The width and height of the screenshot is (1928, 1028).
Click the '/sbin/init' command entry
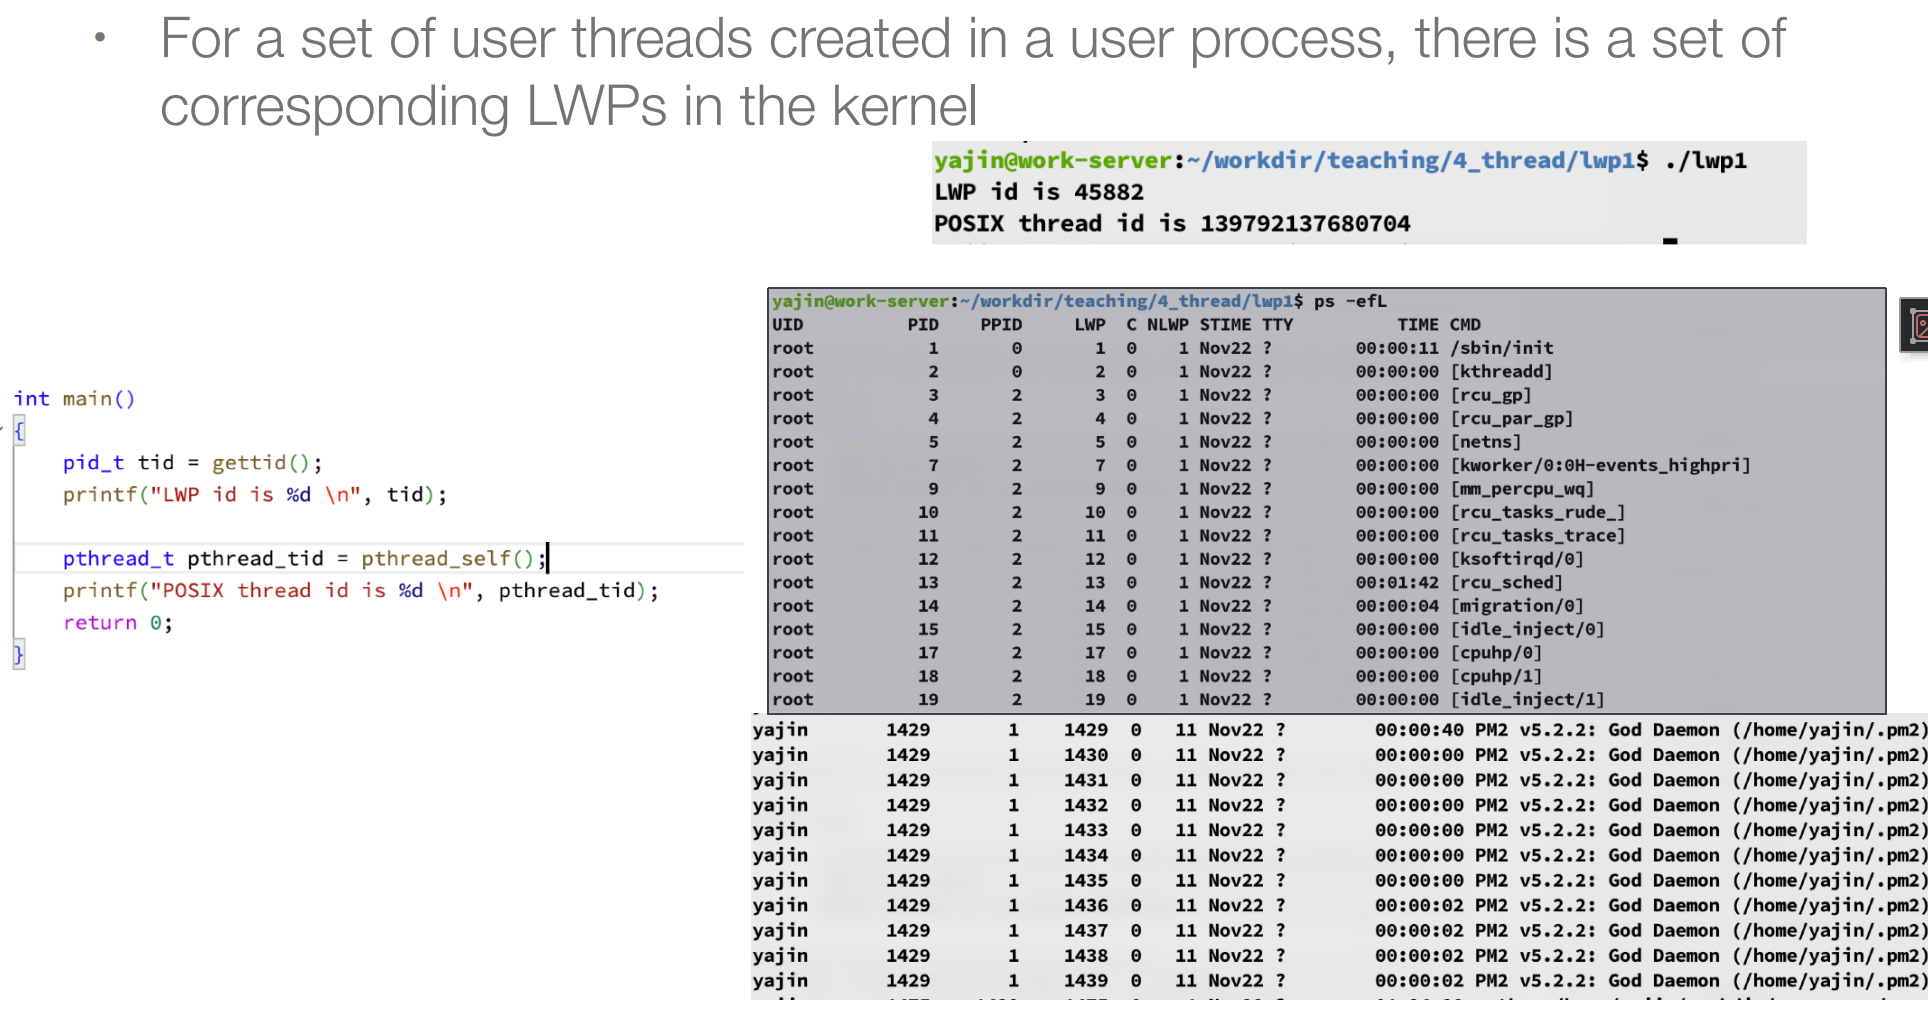(1502, 348)
